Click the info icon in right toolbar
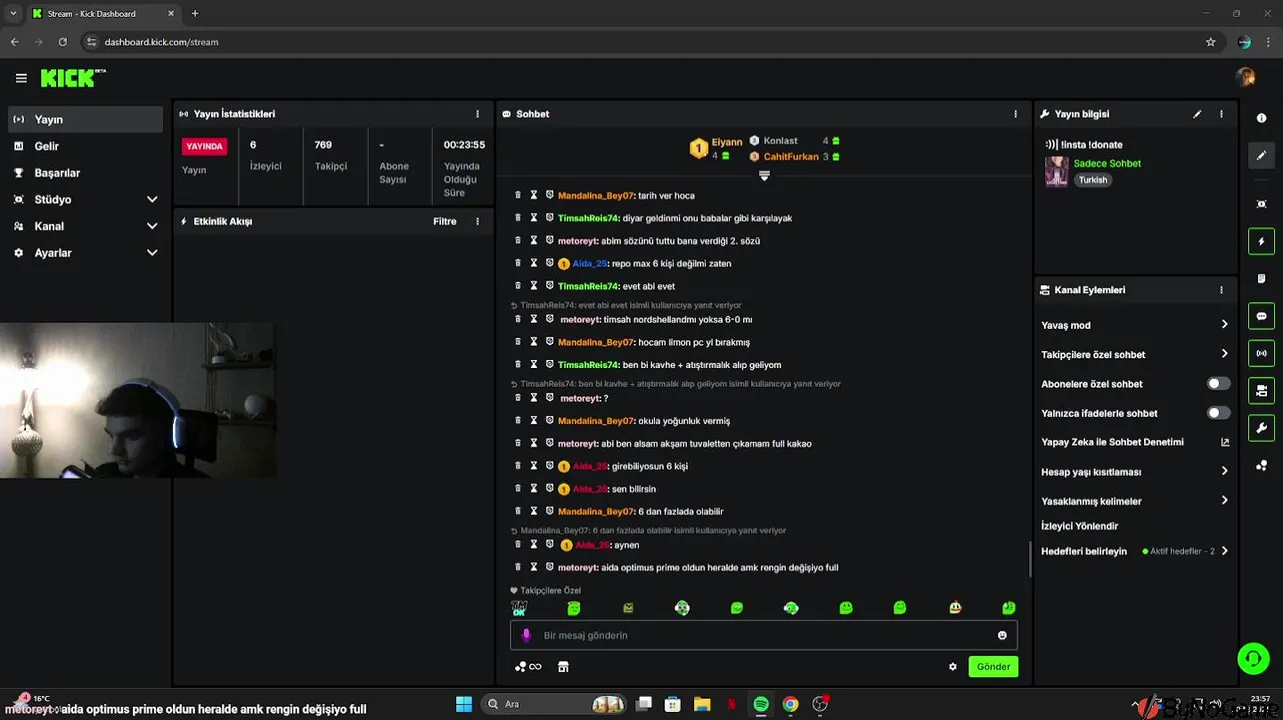1283x720 pixels. point(1261,118)
